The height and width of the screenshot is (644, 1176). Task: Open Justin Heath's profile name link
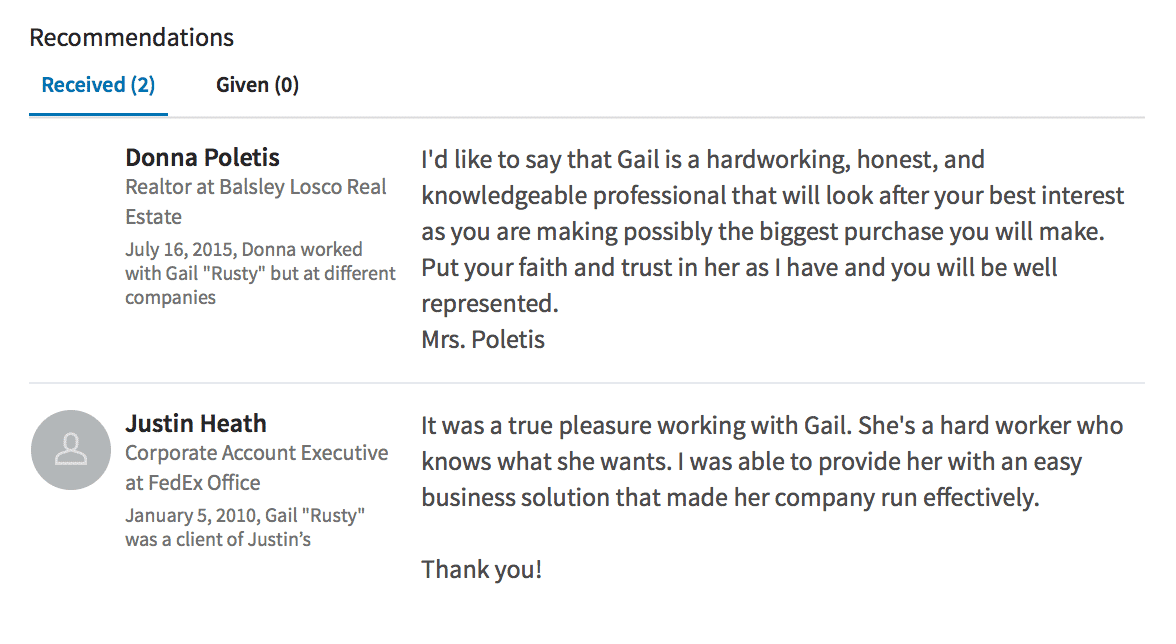pyautogui.click(x=195, y=423)
